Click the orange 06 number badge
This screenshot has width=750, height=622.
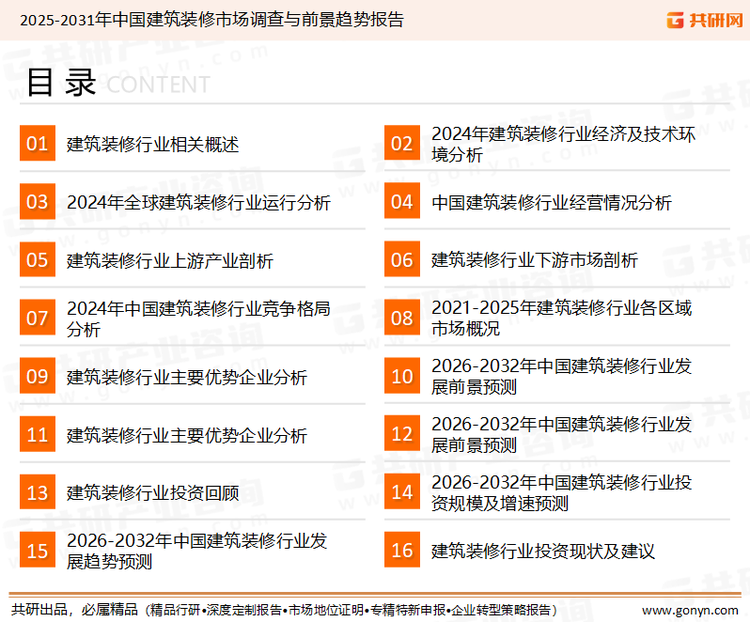click(402, 260)
